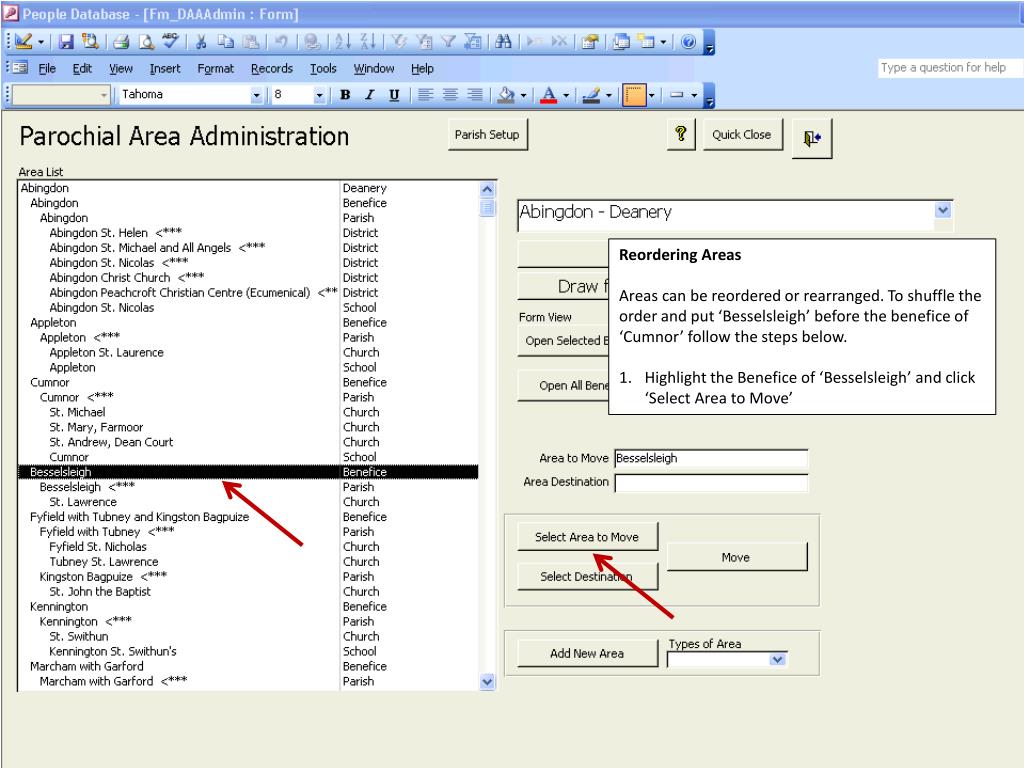Viewport: 1024px width, 768px height.
Task: Click the Apply Filter funnel icon
Action: pos(448,42)
